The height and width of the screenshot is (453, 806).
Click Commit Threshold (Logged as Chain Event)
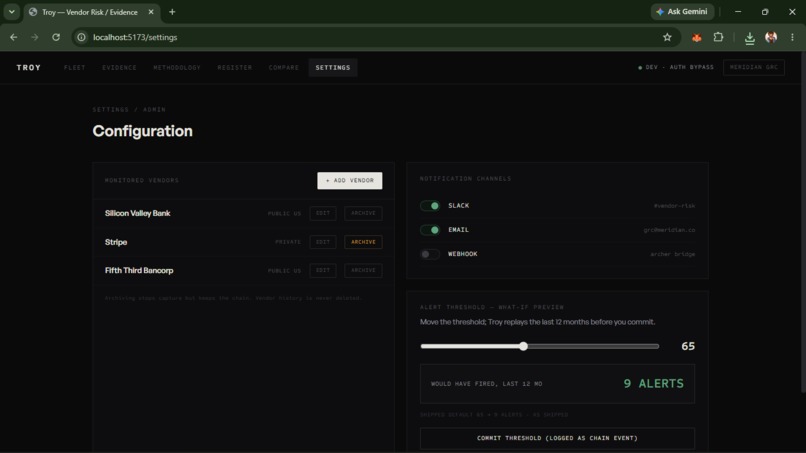coord(557,438)
